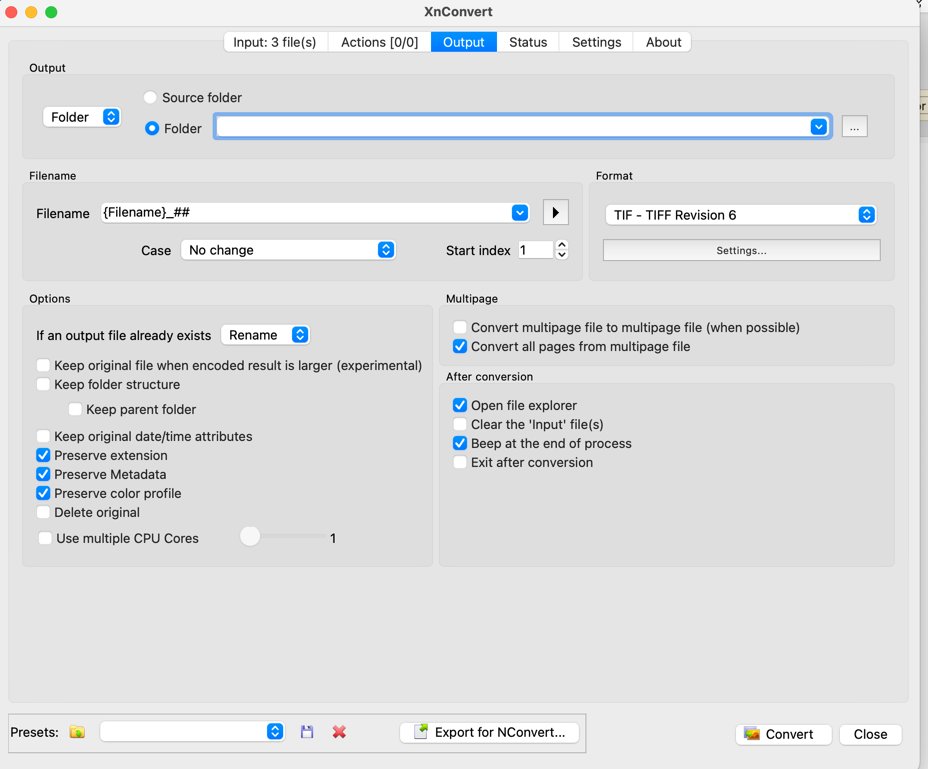This screenshot has height=769, width=928.
Task: Open format Settings button
Action: click(741, 250)
